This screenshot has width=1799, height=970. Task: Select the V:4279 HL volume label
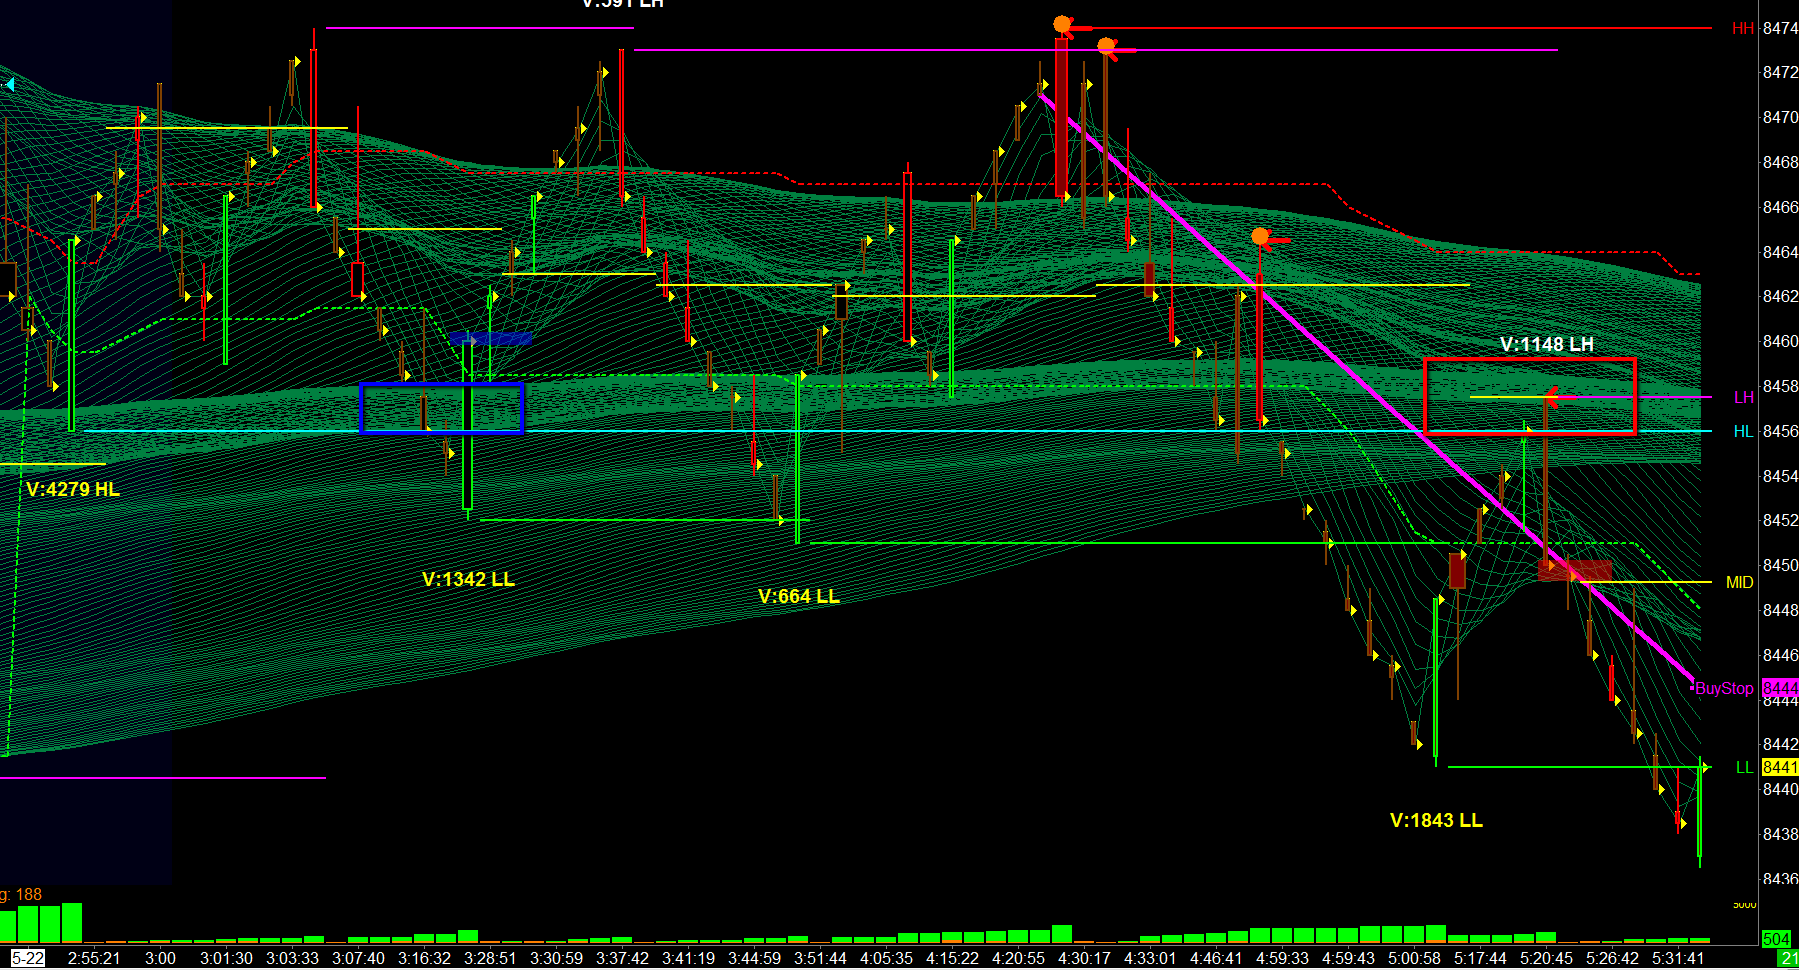(73, 489)
